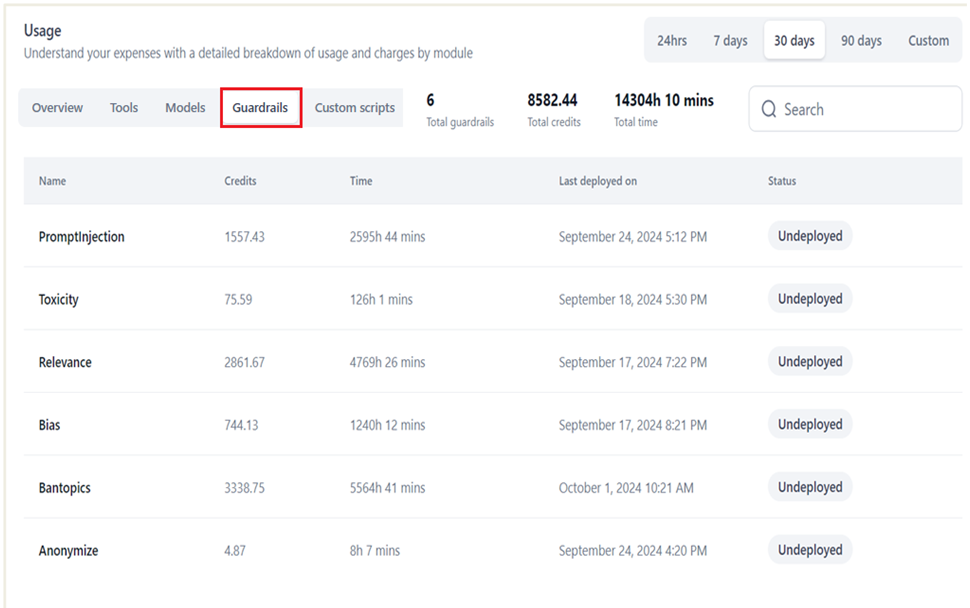Go to the Custom scripts tab
Image resolution: width=970 pixels, height=608 pixels.
coord(354,108)
